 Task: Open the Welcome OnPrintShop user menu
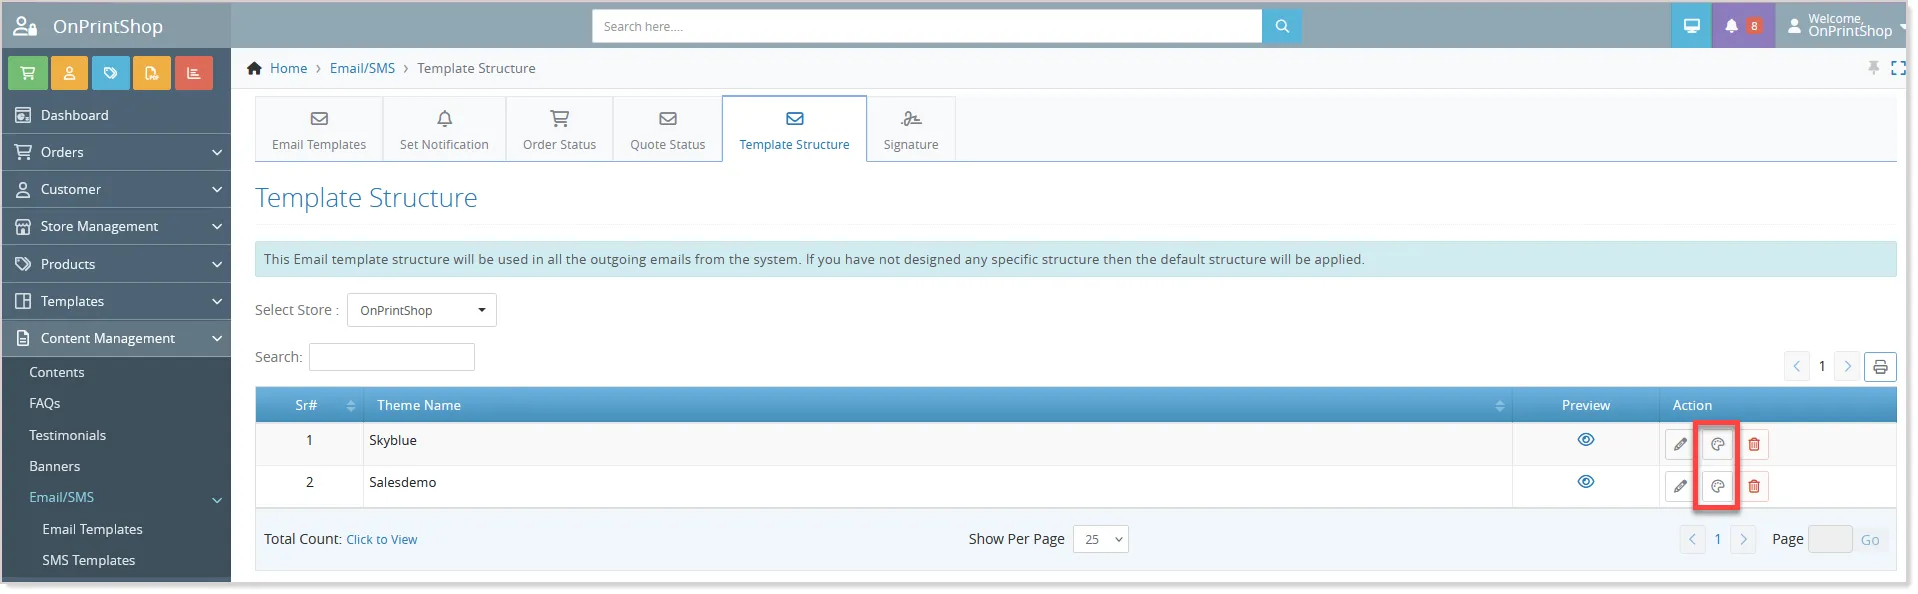click(x=1843, y=26)
